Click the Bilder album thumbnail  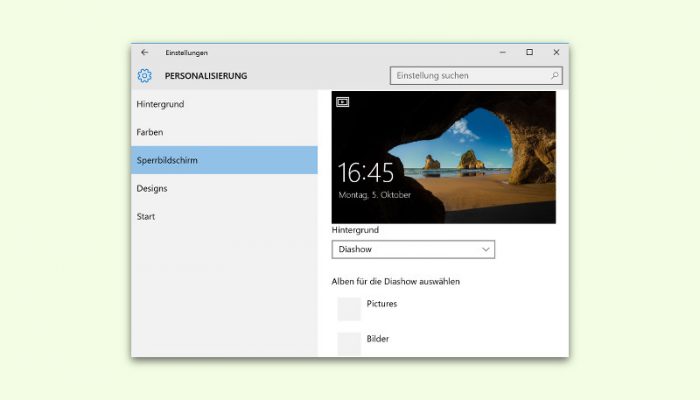(x=349, y=344)
